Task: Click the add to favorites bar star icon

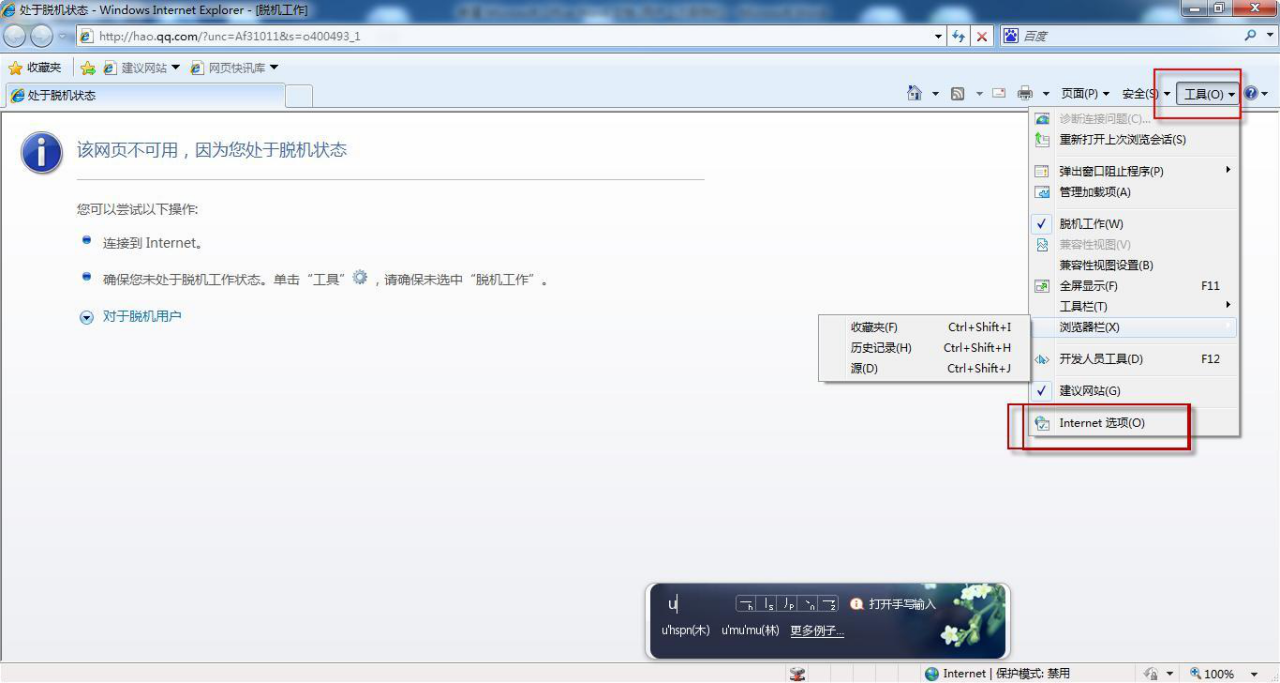Action: 88,68
